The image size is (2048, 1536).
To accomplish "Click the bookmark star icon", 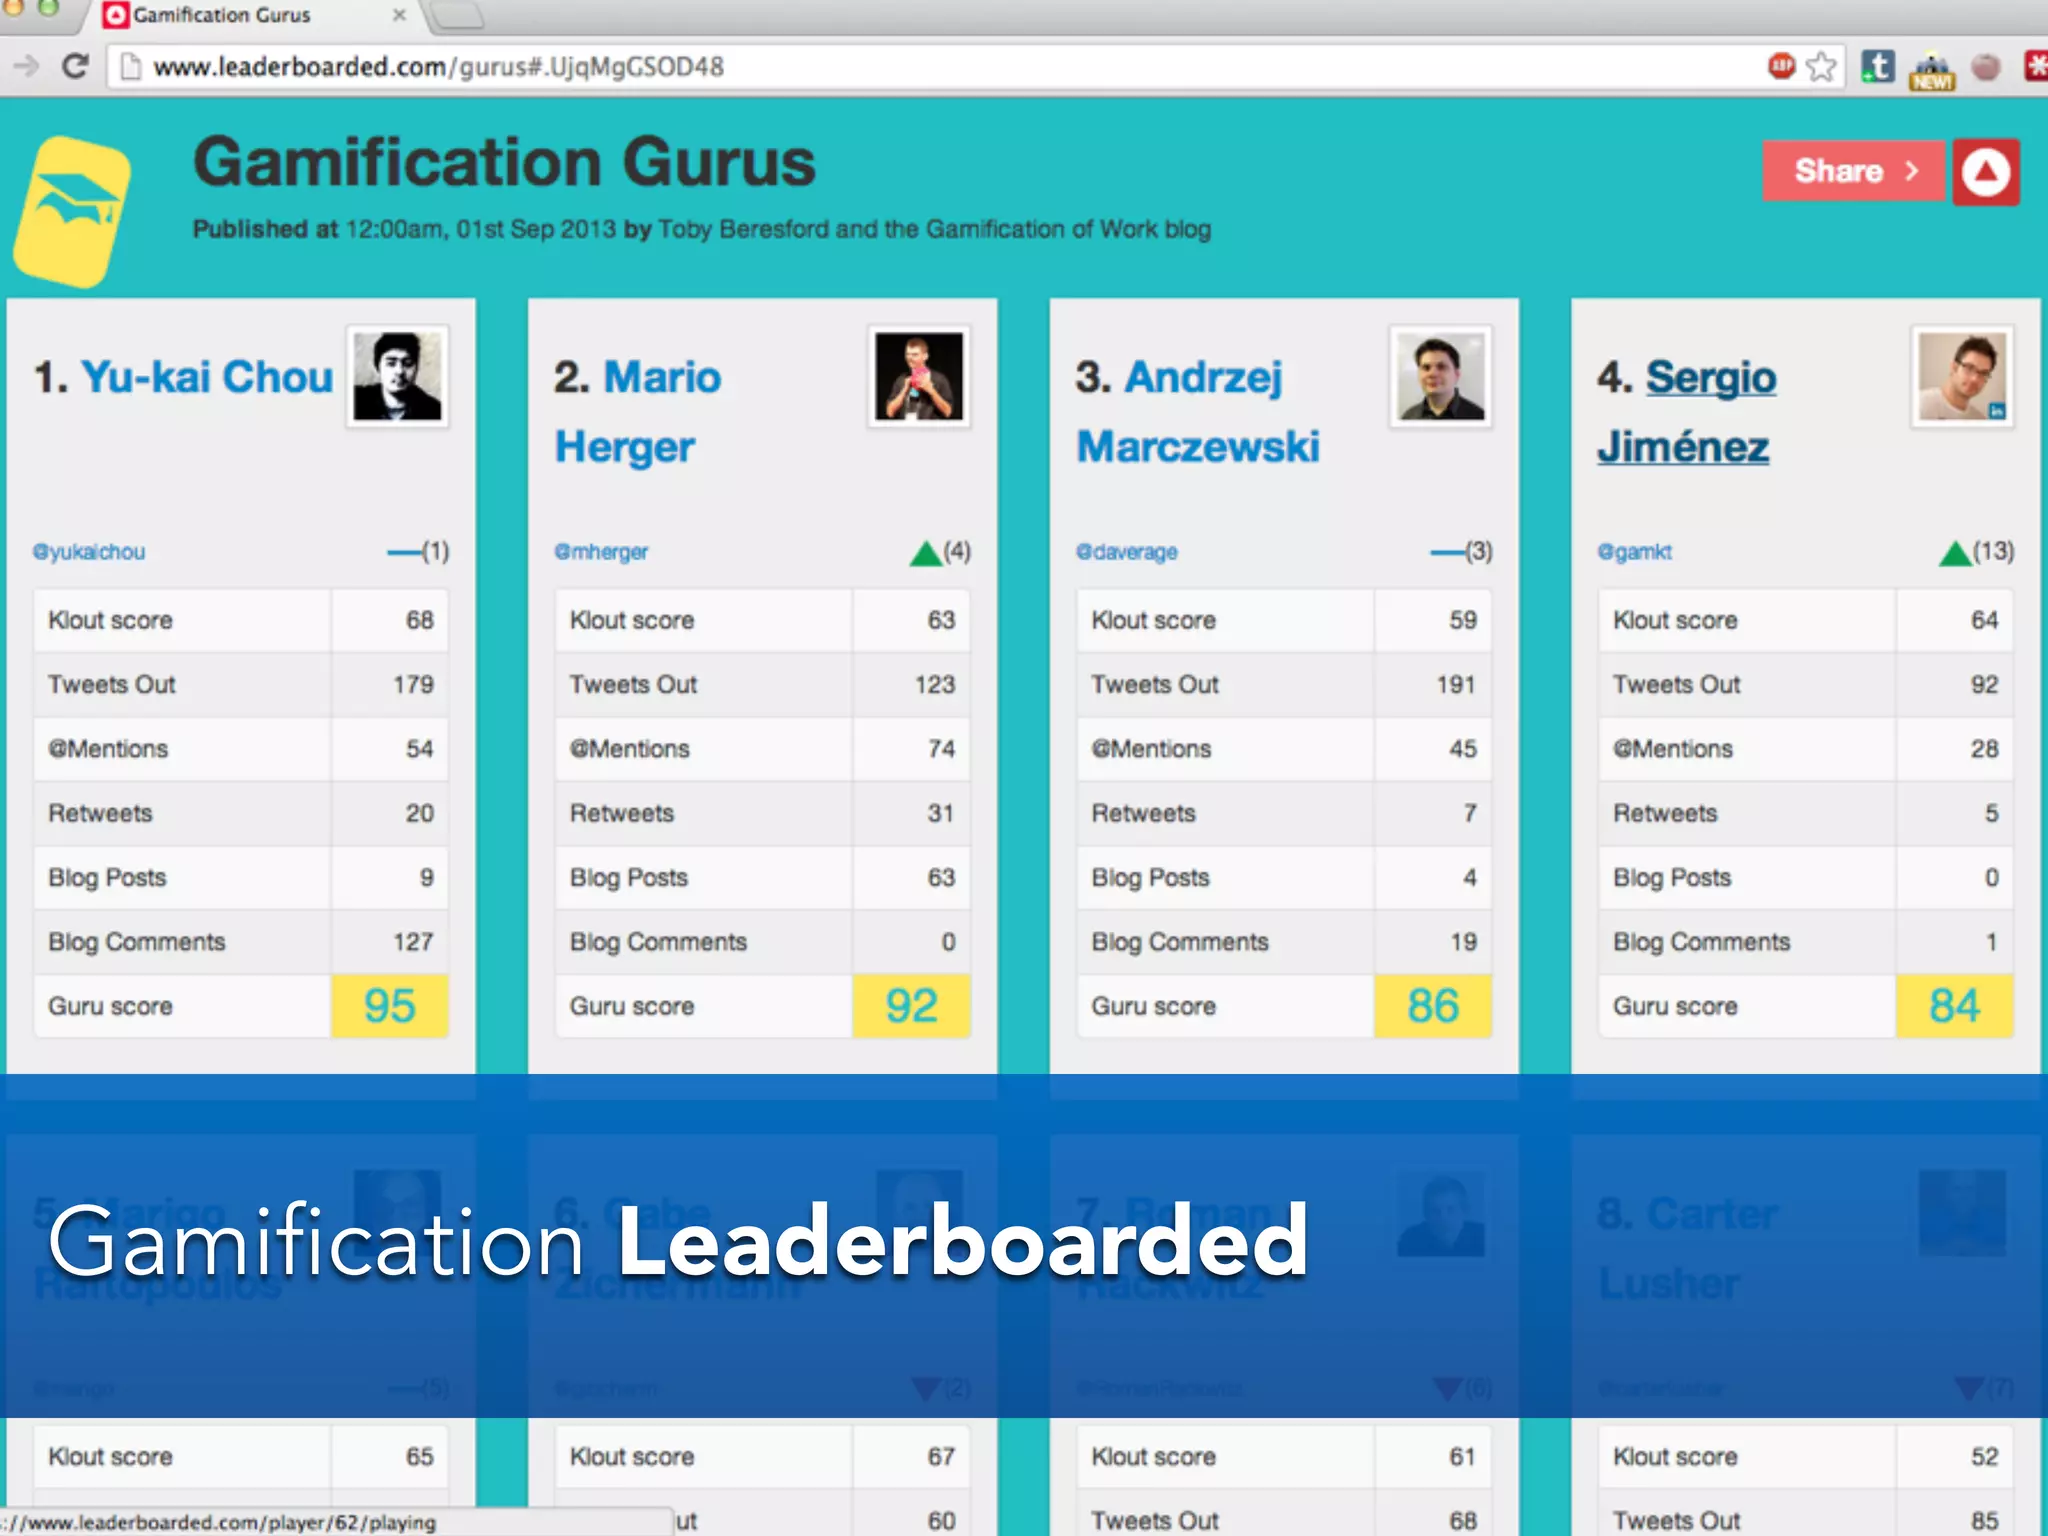I will [1821, 66].
